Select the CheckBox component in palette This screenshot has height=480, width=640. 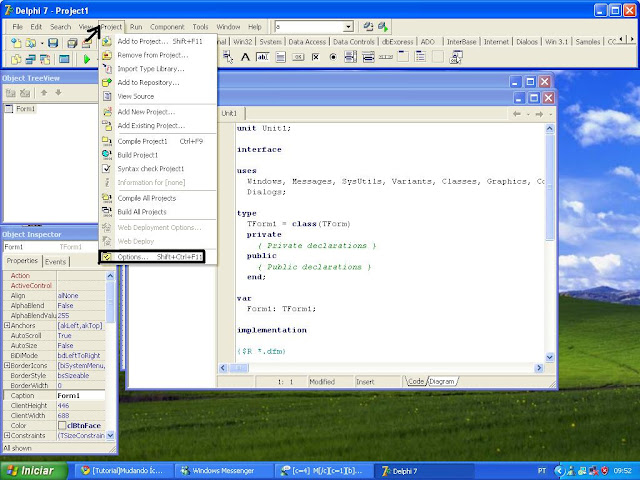coord(316,57)
